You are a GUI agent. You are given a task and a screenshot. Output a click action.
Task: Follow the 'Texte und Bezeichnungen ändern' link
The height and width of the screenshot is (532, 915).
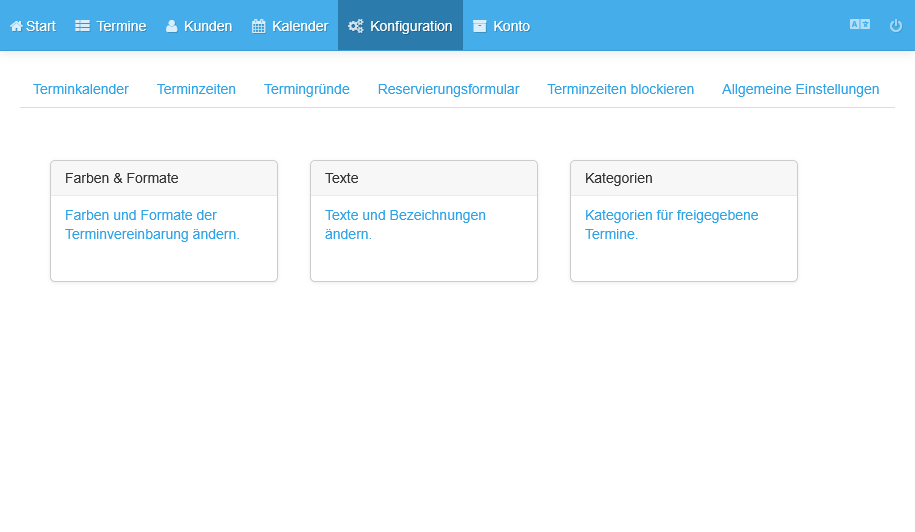pos(405,225)
